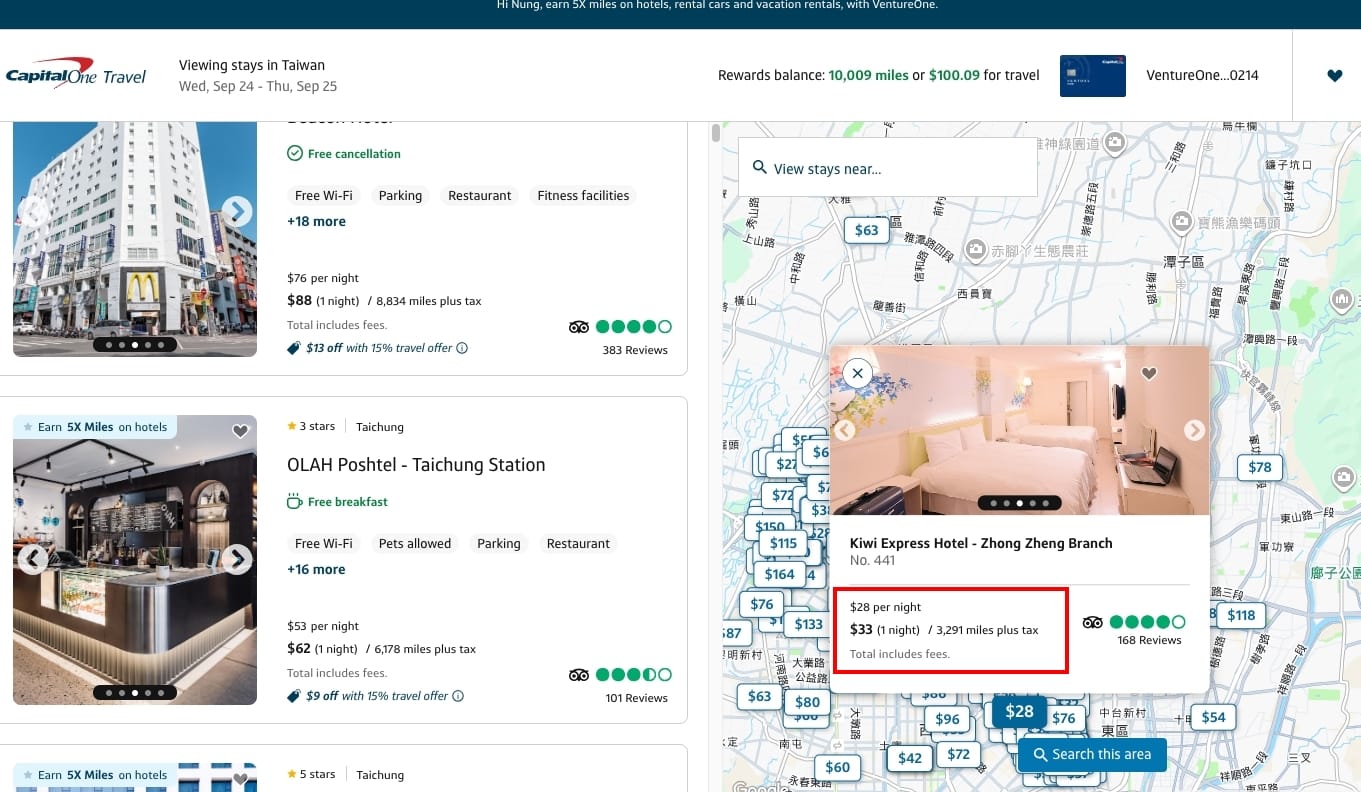Click the price tag icon on $9 off offer
Screen dimensions: 1361x792
(293, 696)
